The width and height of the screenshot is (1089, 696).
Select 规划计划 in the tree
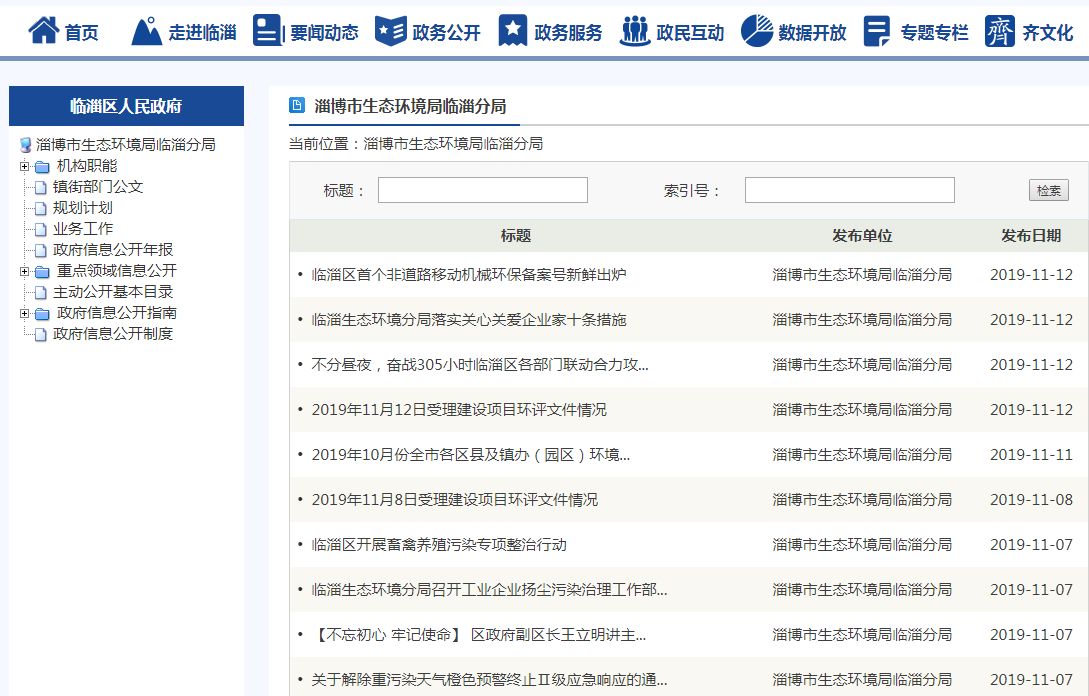pos(83,208)
